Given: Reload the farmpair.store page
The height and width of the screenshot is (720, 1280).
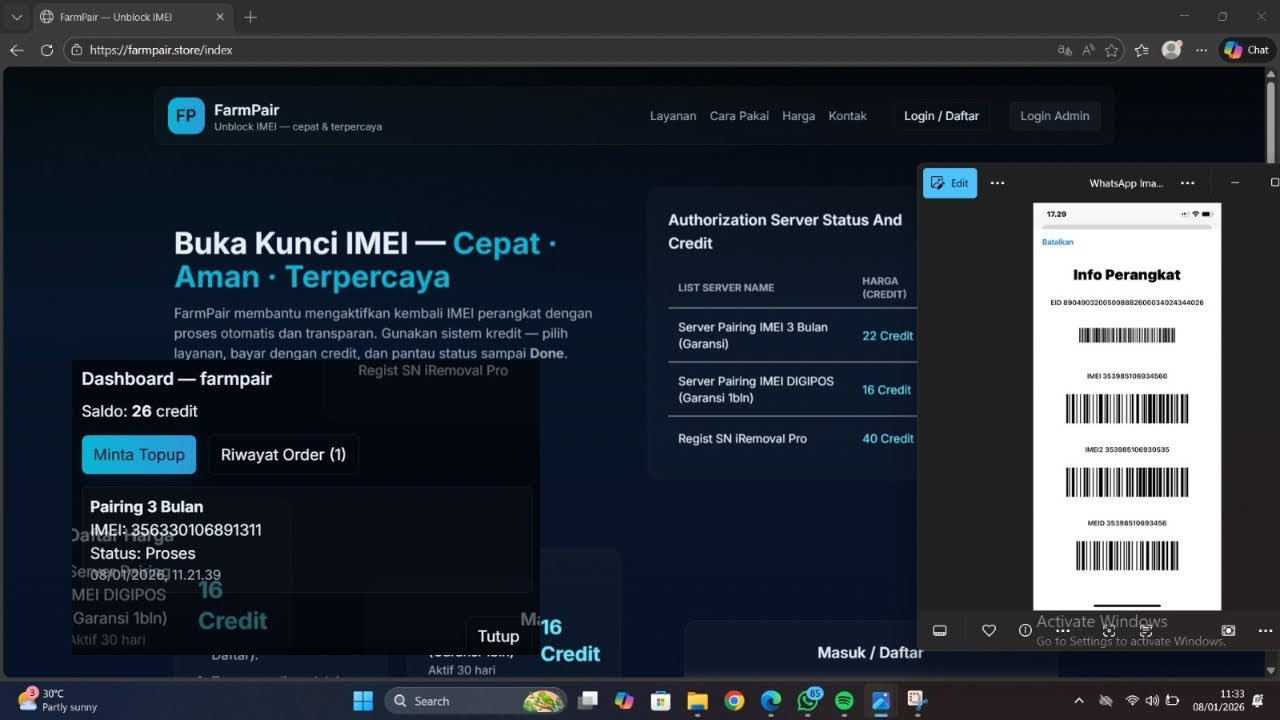Looking at the screenshot, I should pos(47,50).
